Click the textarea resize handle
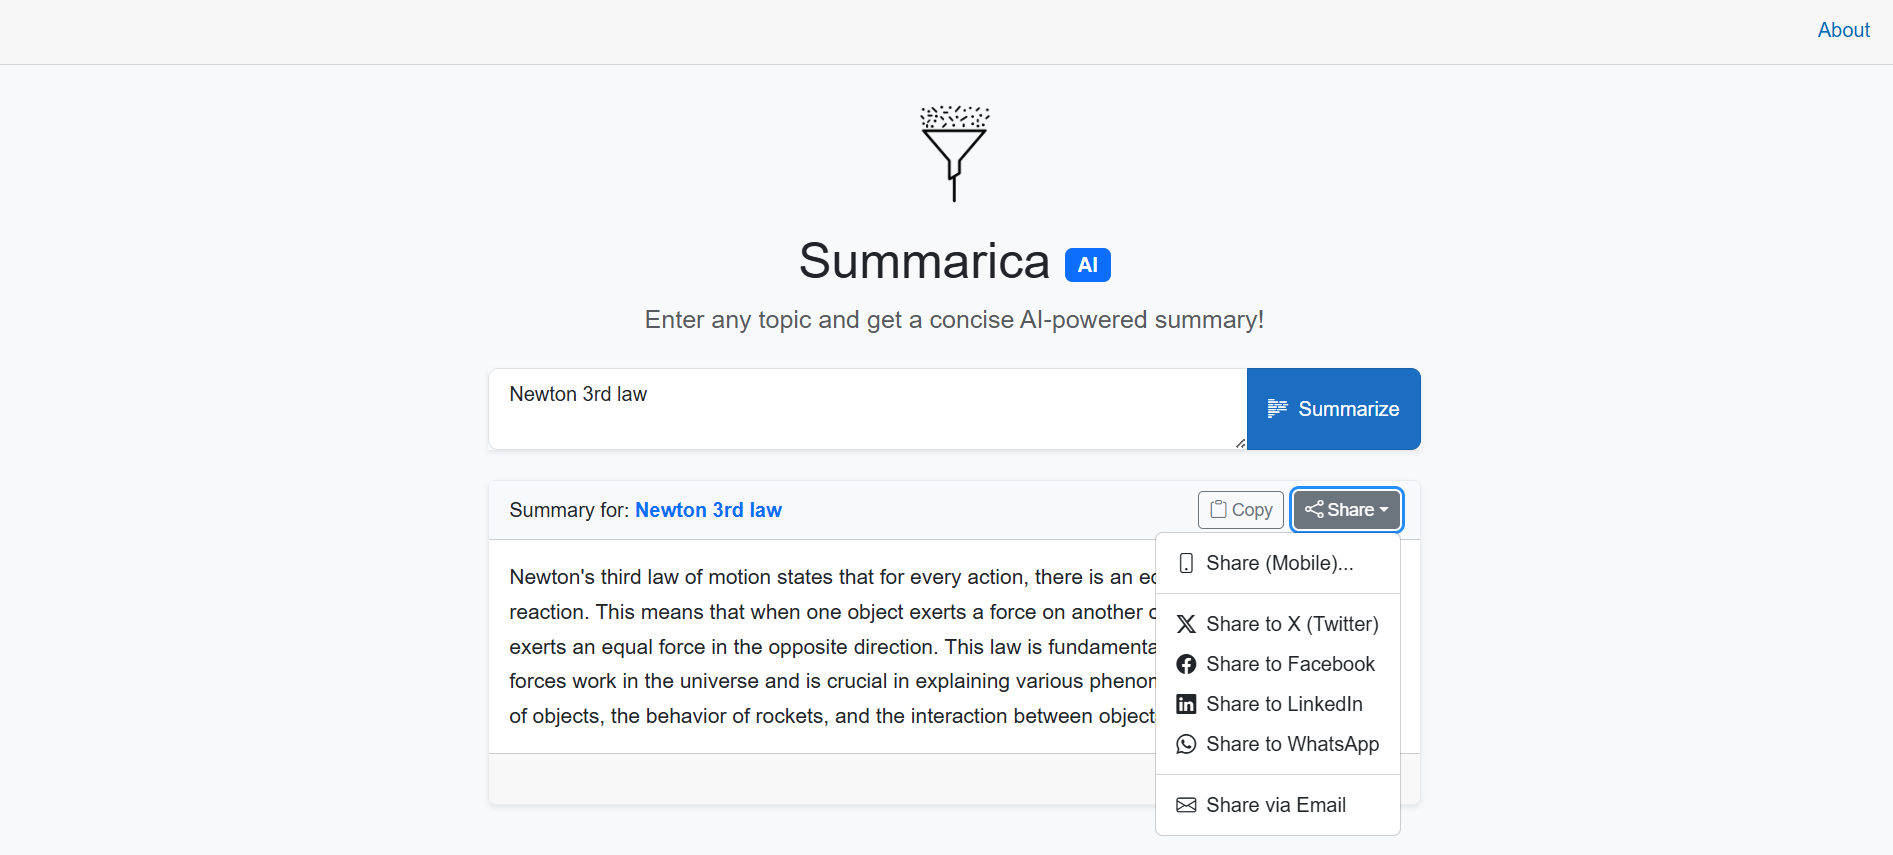 pos(1240,443)
